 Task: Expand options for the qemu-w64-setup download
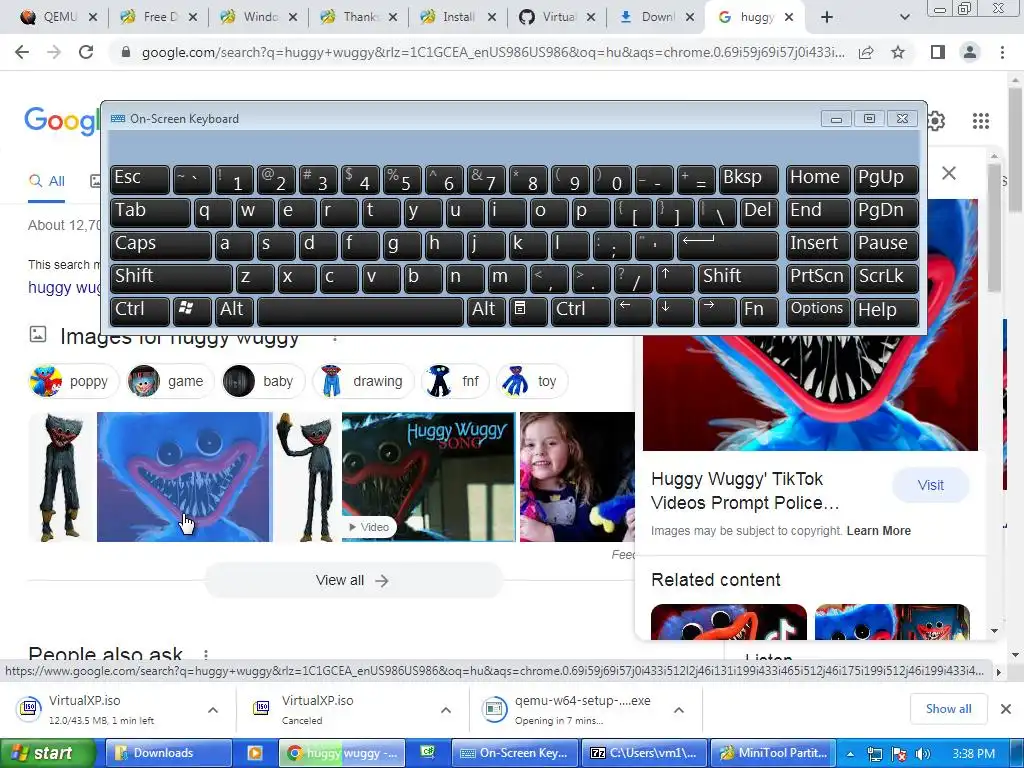(679, 710)
